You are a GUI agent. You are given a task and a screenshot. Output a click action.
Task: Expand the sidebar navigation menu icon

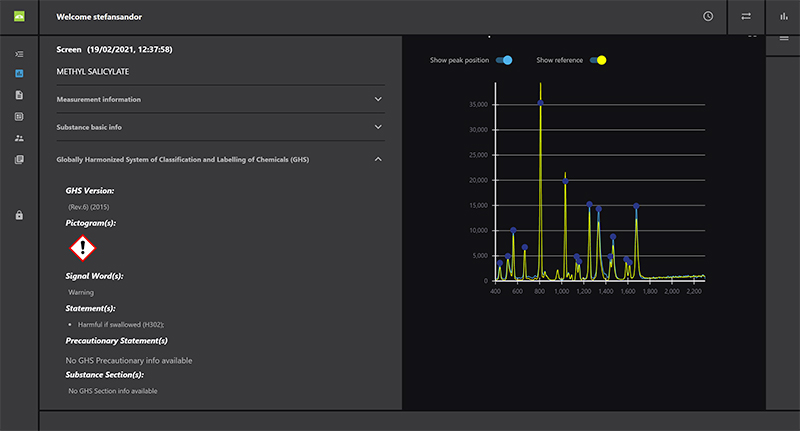pyautogui.click(x=20, y=53)
